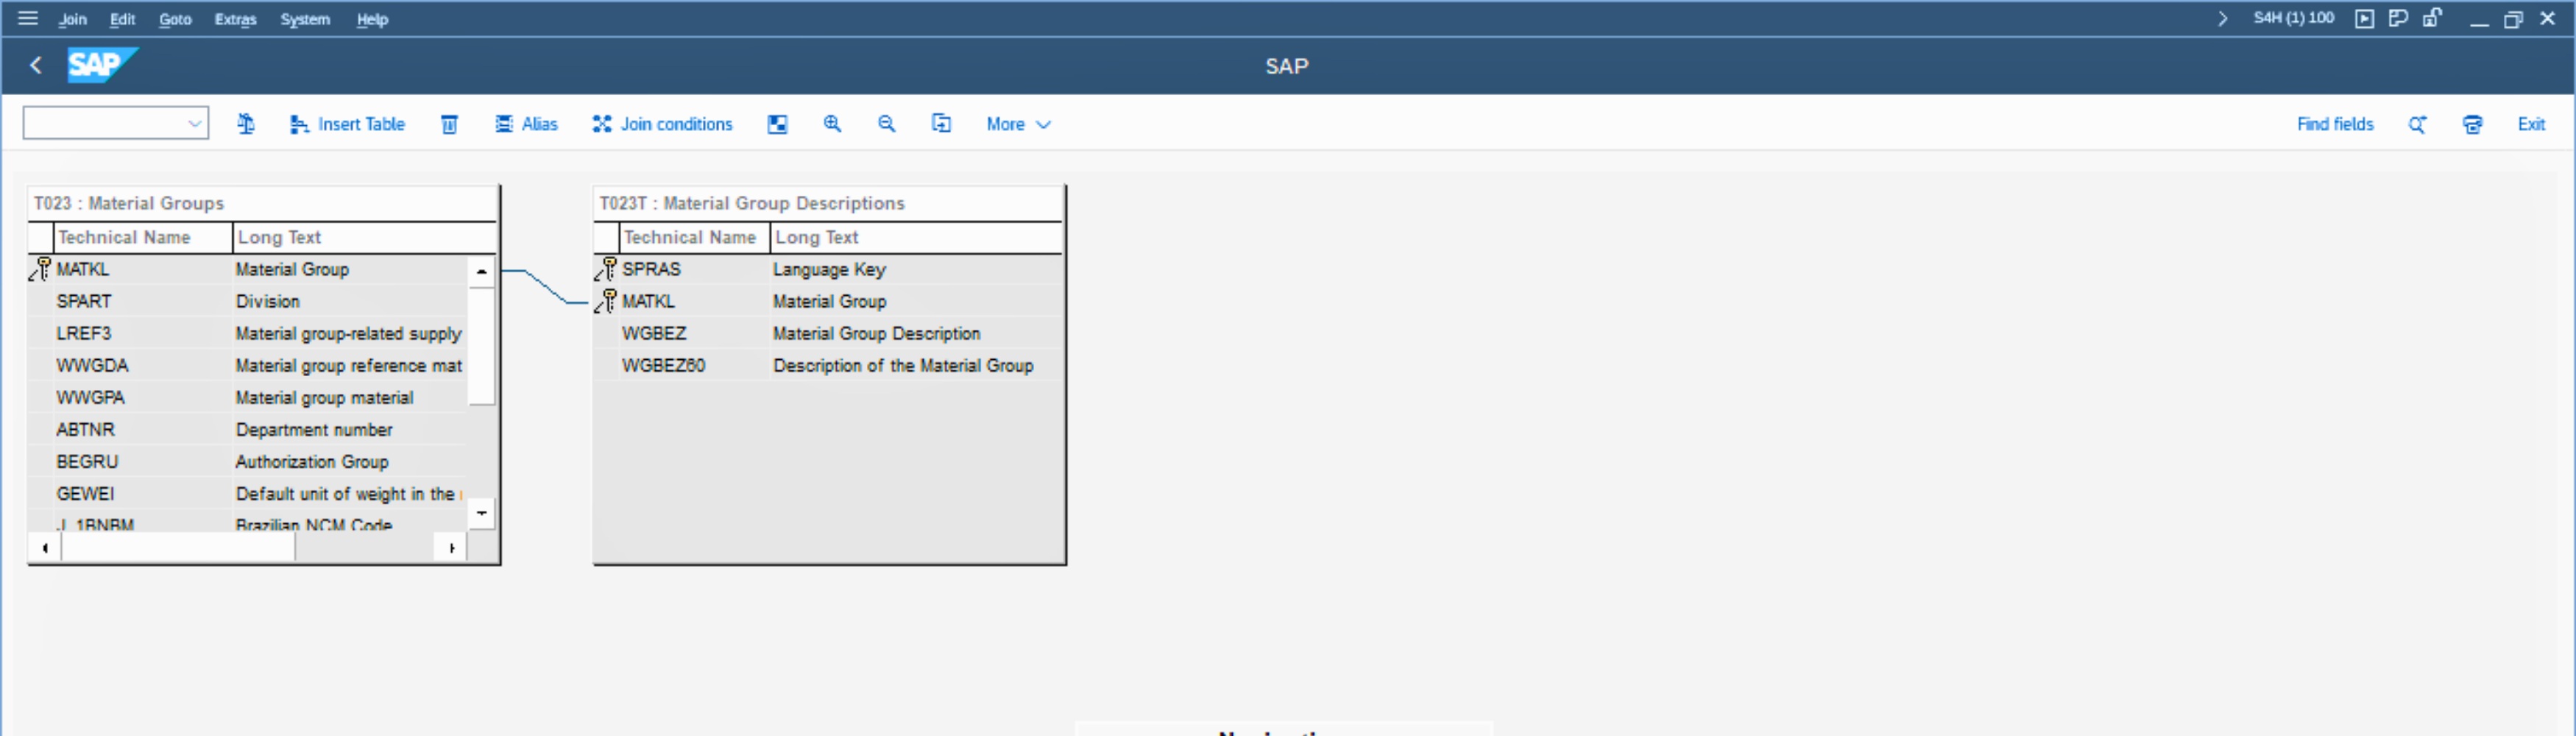Open the command field dropdown
Image resolution: width=2576 pixels, height=736 pixels.
click(194, 124)
